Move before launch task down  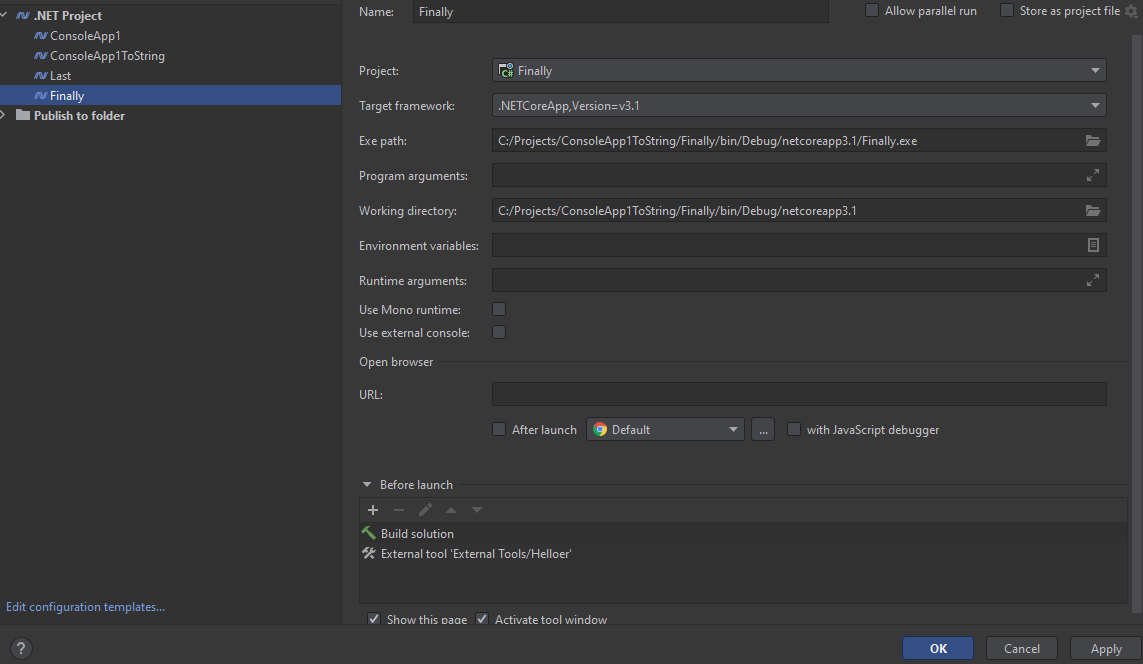coord(477,509)
